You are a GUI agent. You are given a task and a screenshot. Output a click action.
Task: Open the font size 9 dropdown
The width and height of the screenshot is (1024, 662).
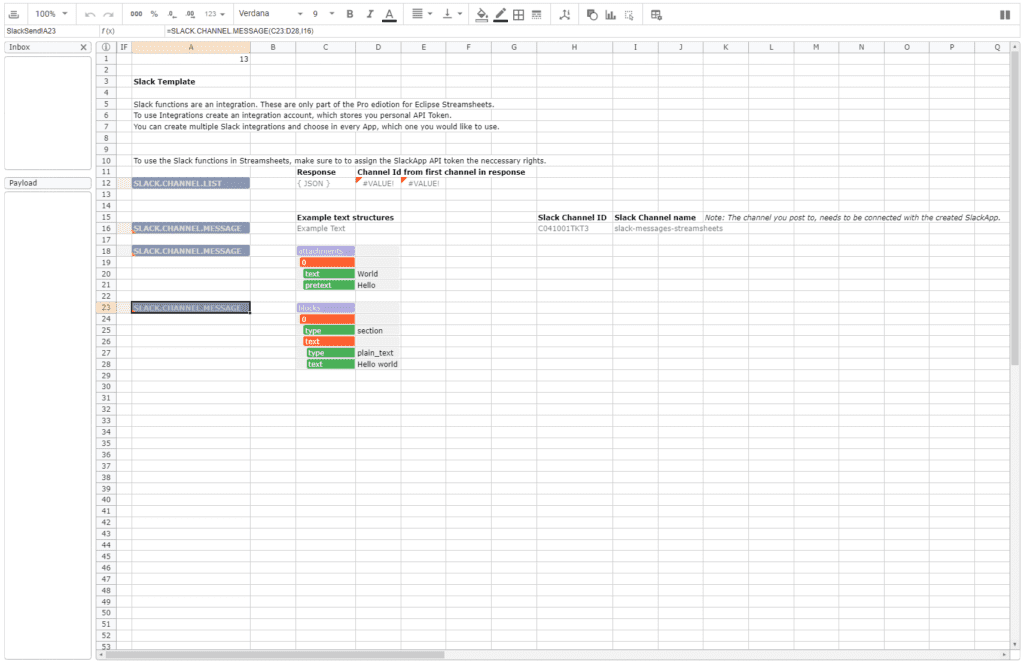pyautogui.click(x=323, y=14)
